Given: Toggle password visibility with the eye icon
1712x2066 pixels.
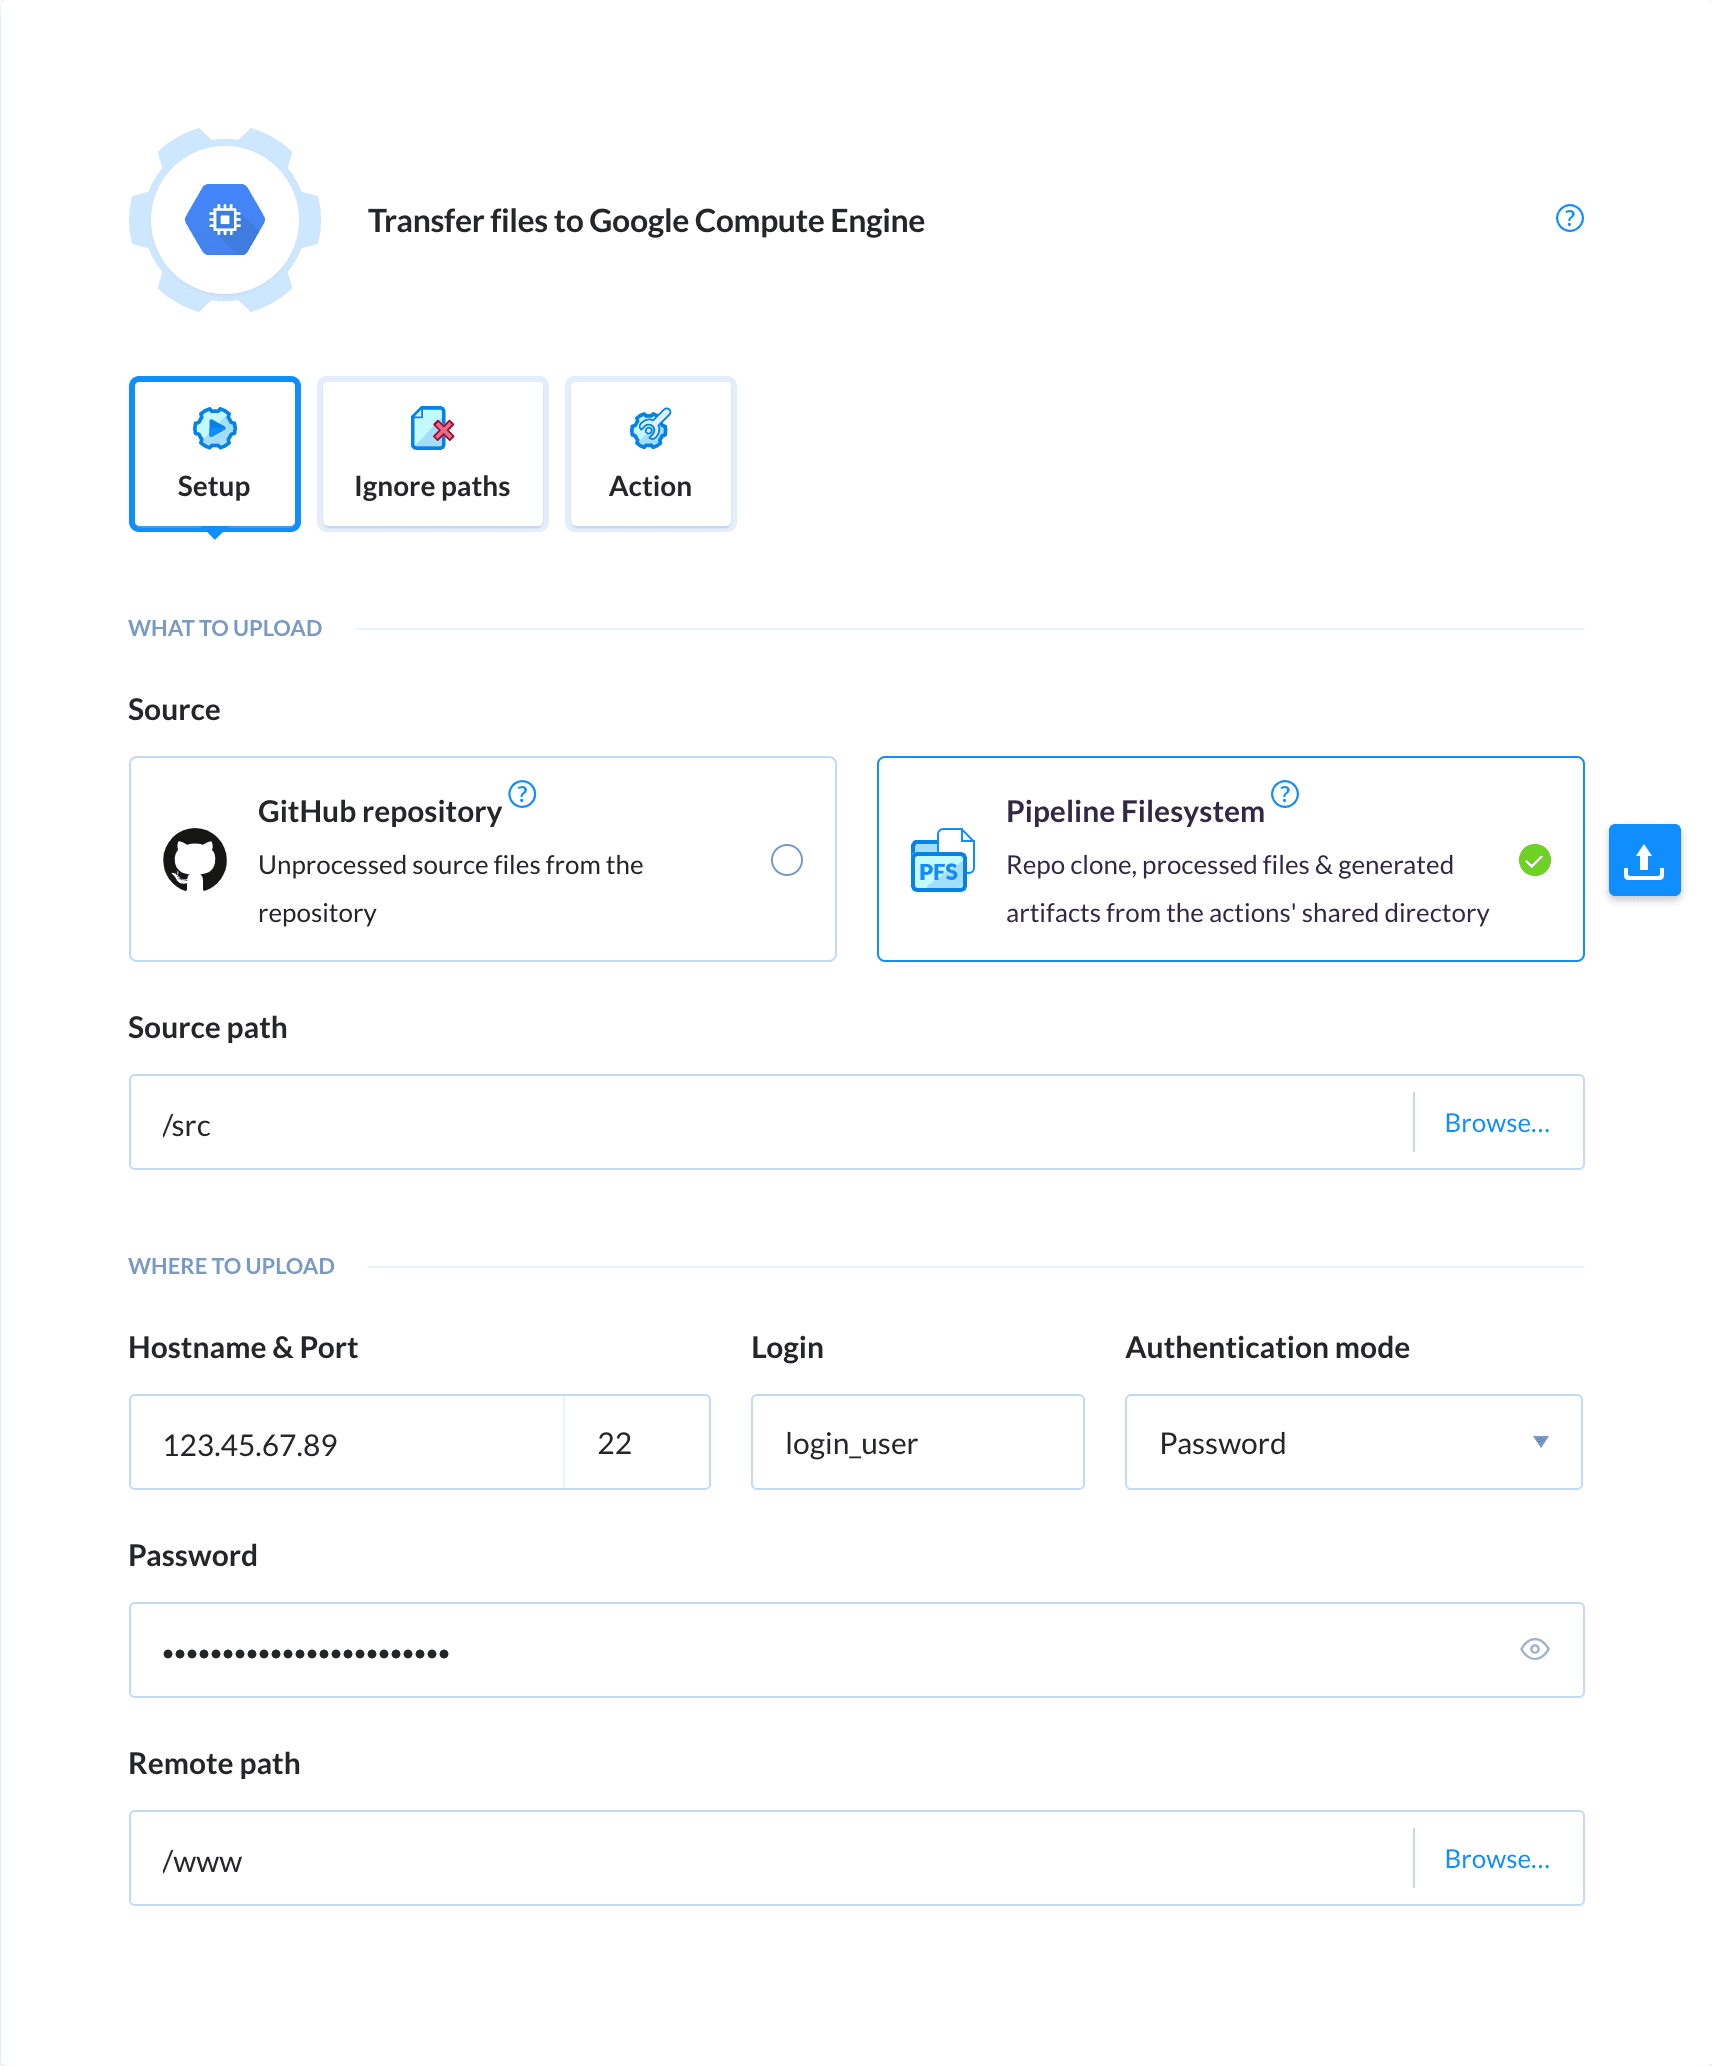Looking at the screenshot, I should pos(1535,1650).
